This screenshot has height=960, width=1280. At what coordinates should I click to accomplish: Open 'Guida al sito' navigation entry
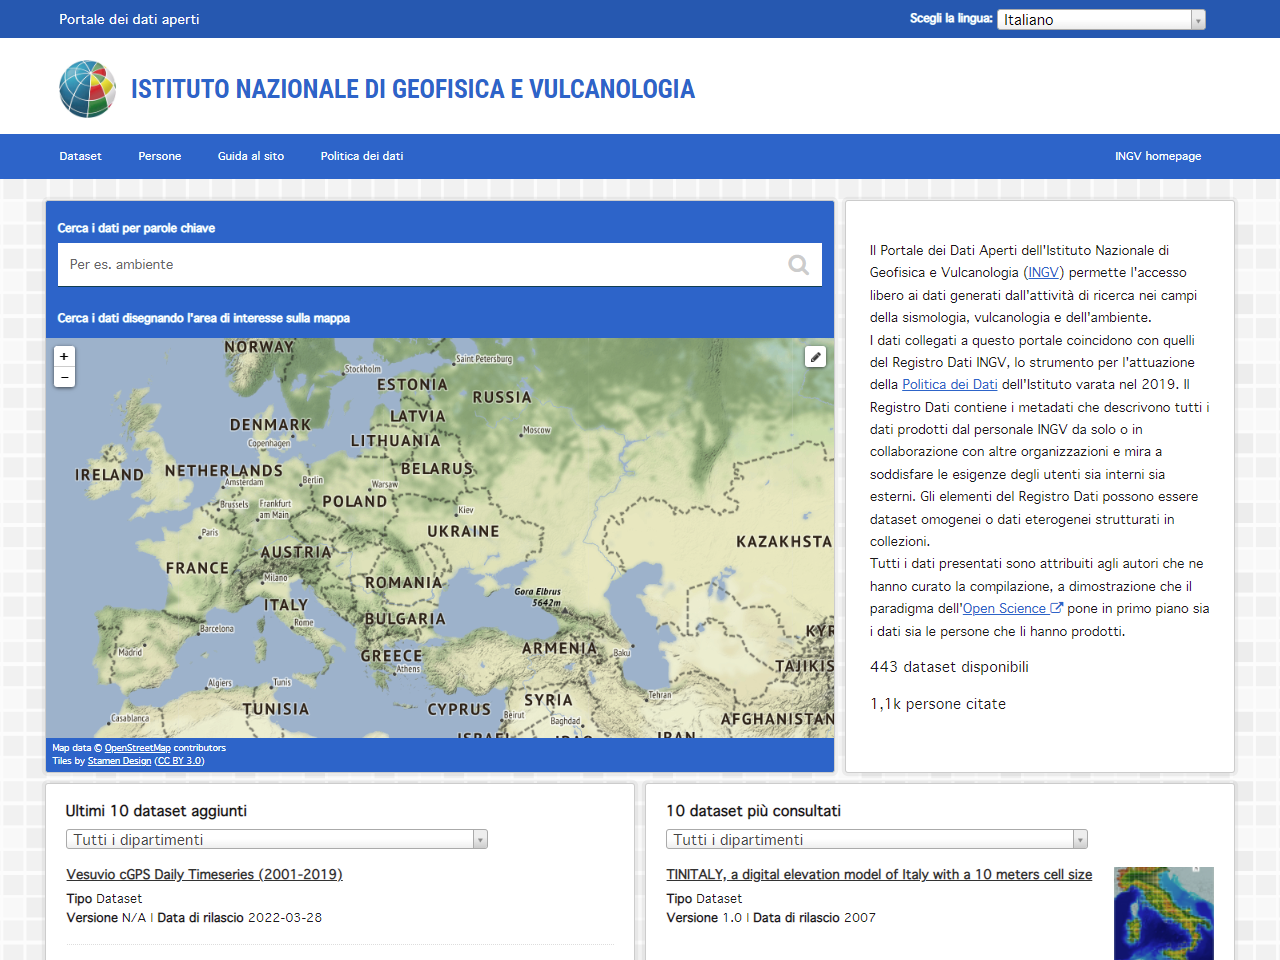pyautogui.click(x=250, y=156)
